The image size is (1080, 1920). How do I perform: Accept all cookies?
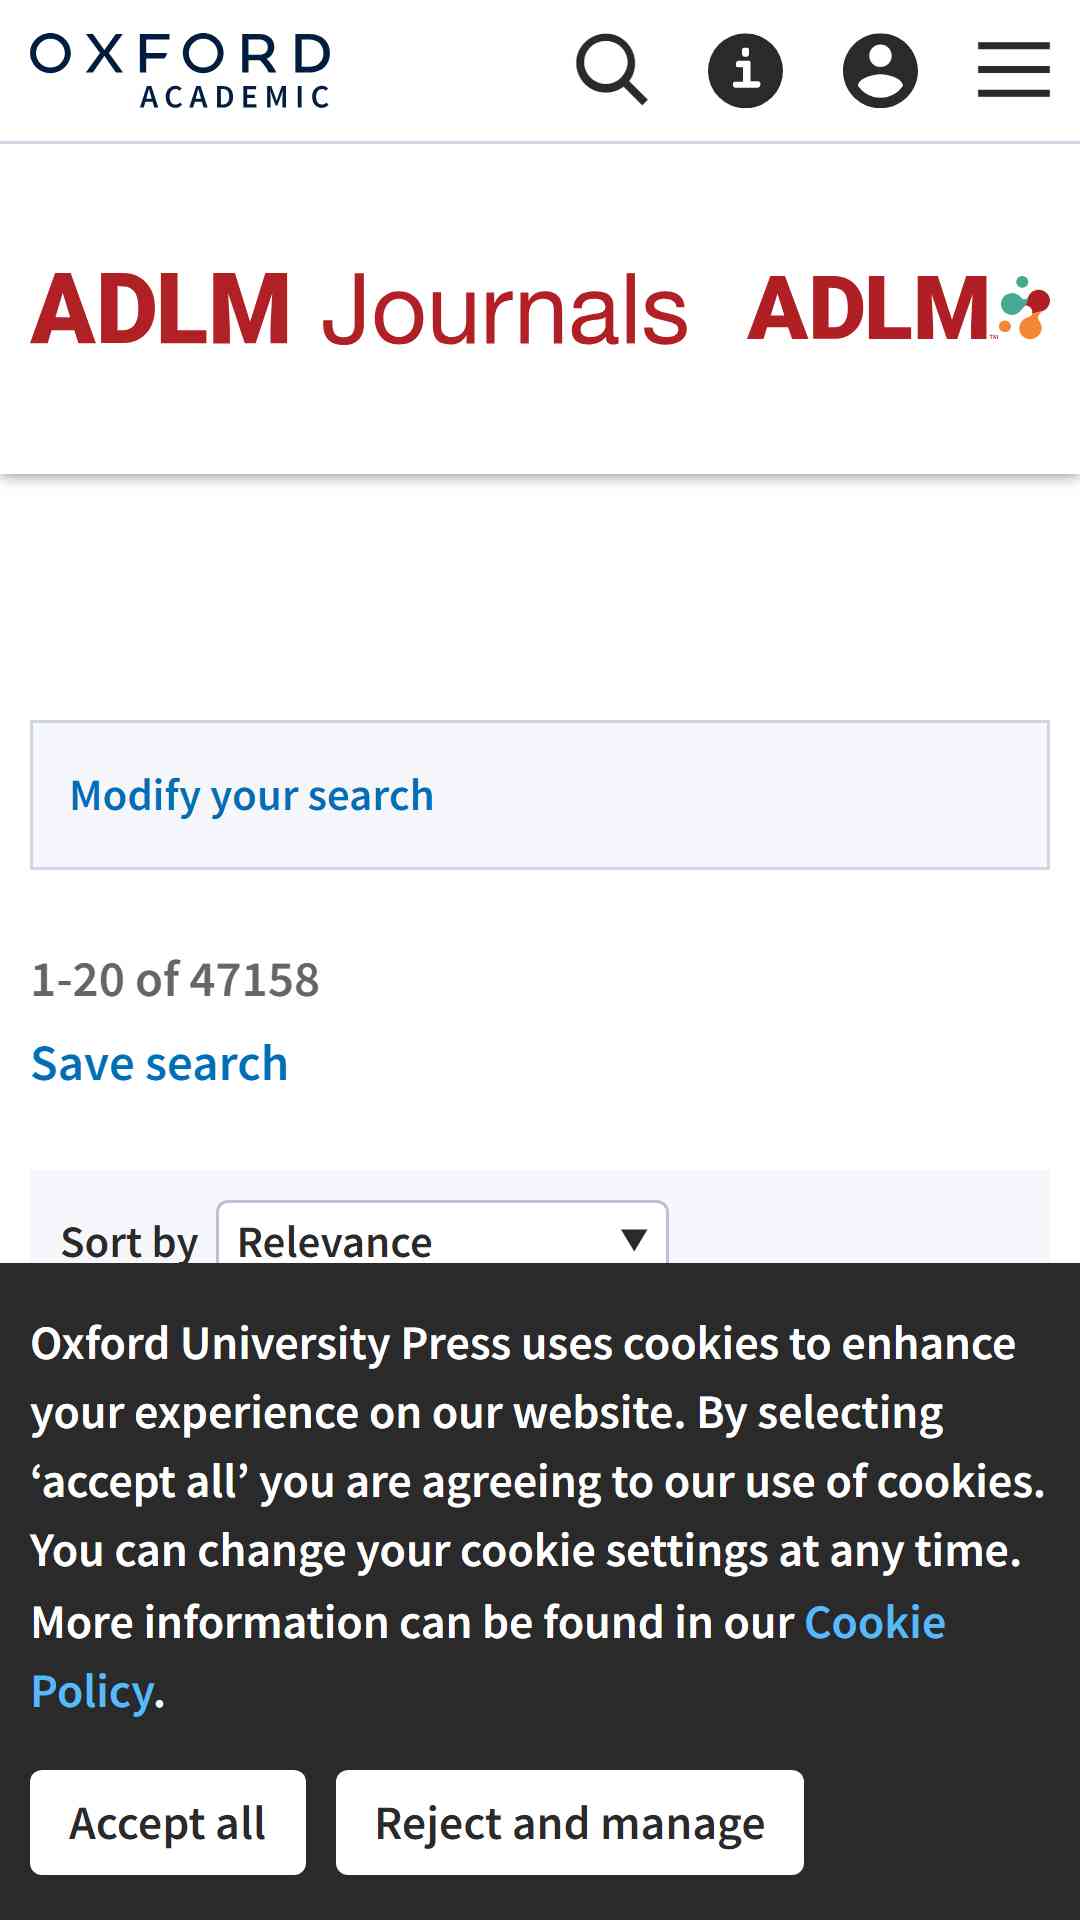168,1822
